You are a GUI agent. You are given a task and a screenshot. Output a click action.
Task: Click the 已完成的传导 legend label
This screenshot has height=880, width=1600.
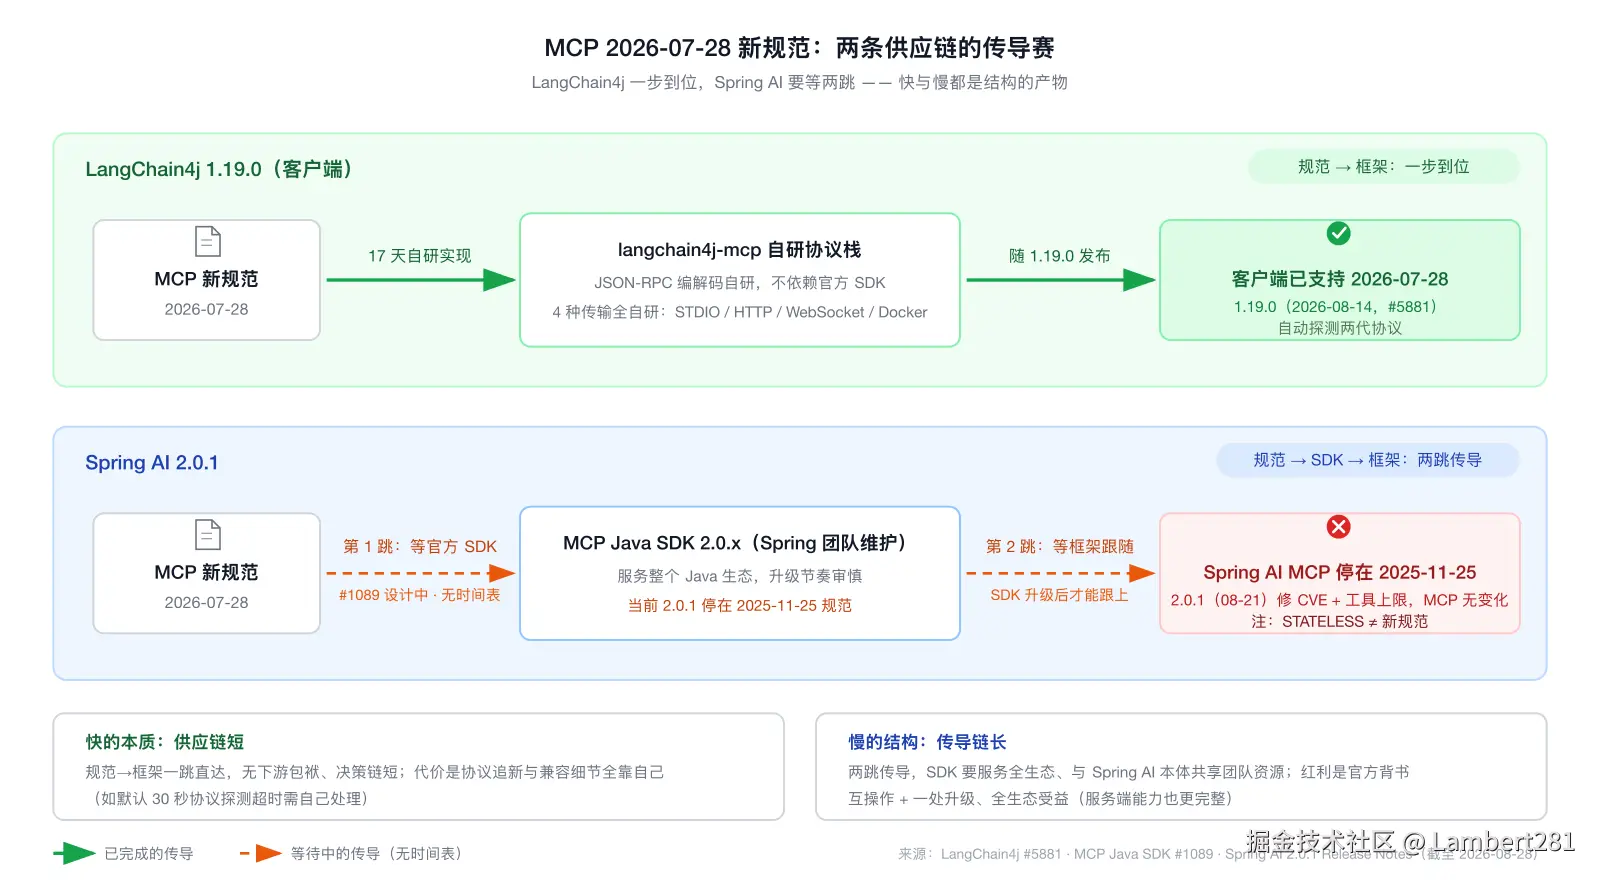(x=149, y=854)
